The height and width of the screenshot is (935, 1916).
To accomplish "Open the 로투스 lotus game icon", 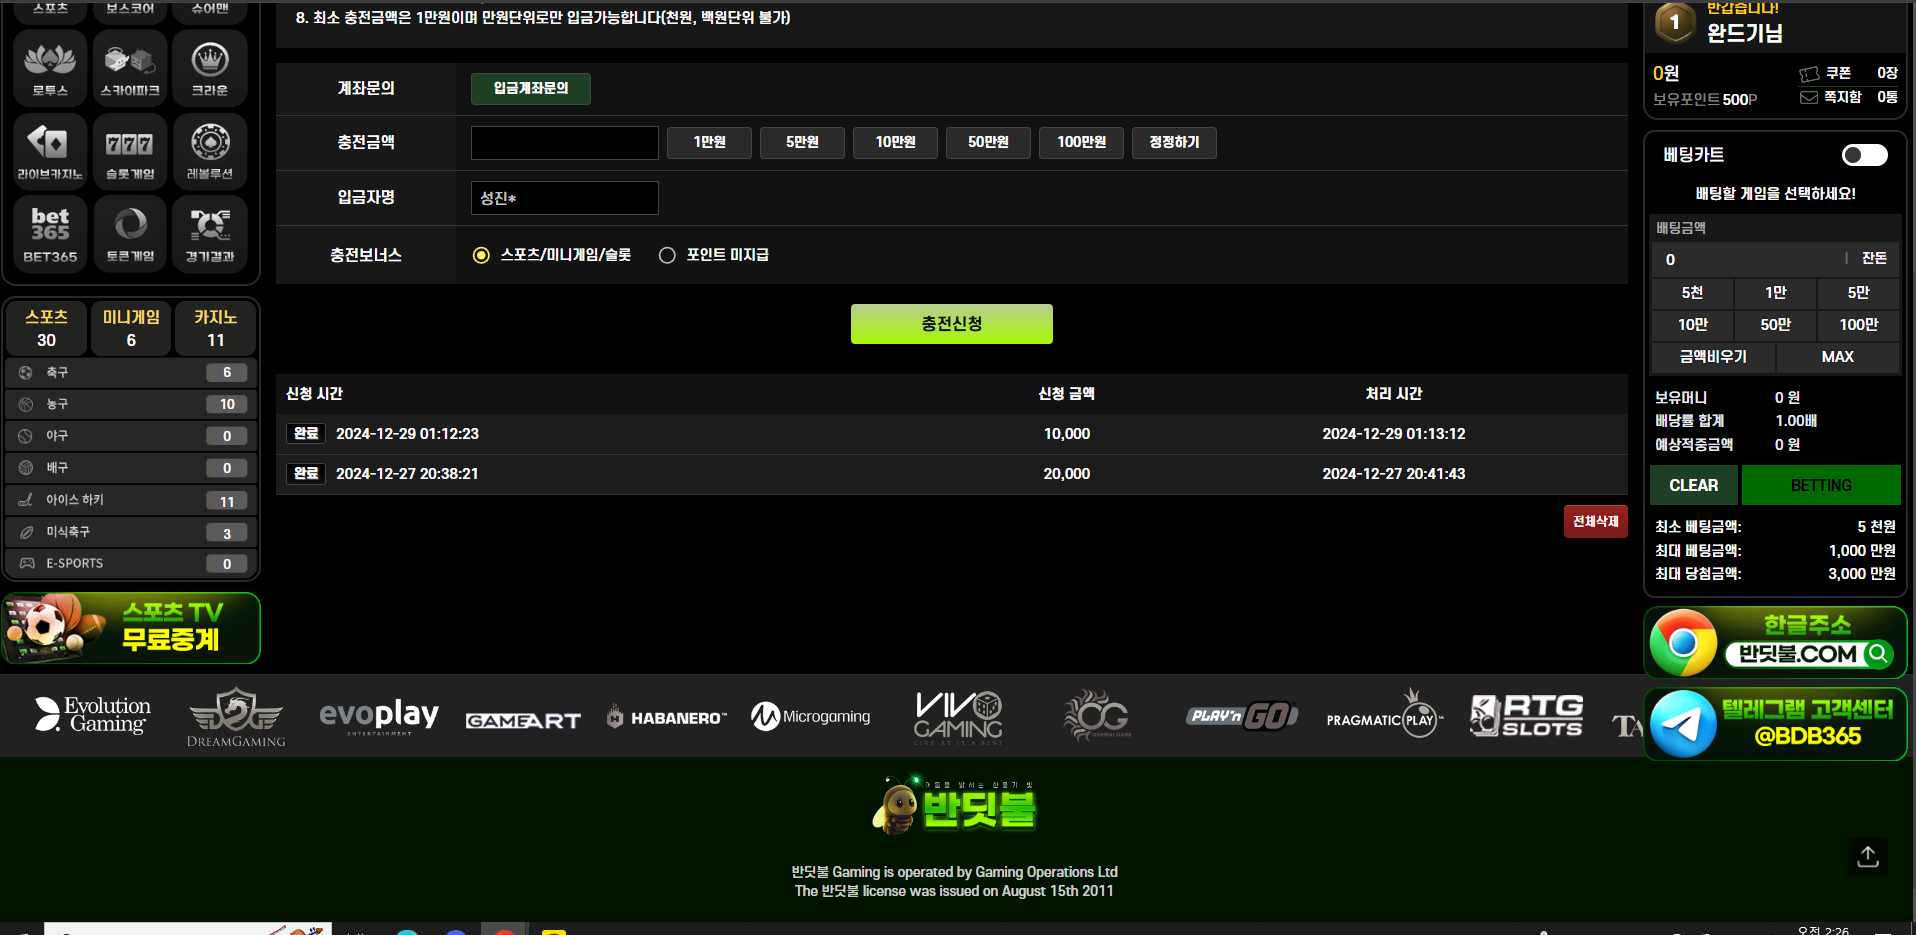I will (50, 67).
